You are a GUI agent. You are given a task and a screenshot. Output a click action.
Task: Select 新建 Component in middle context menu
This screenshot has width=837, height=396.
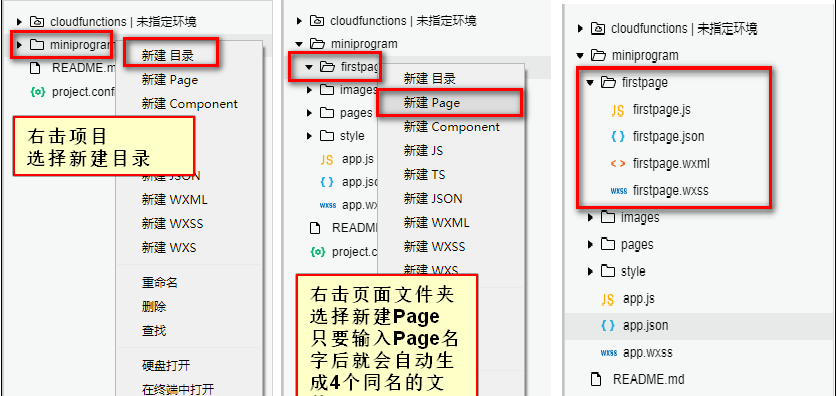(452, 127)
